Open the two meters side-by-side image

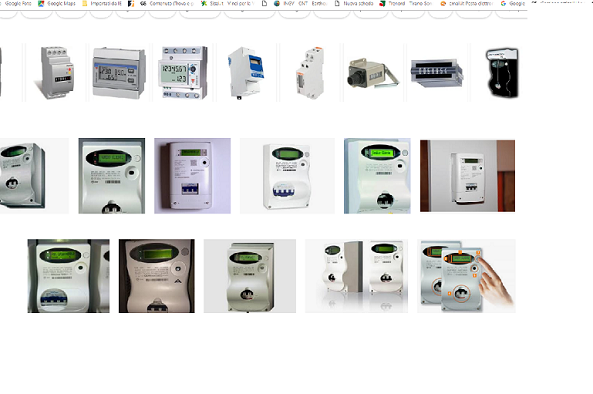click(x=357, y=276)
